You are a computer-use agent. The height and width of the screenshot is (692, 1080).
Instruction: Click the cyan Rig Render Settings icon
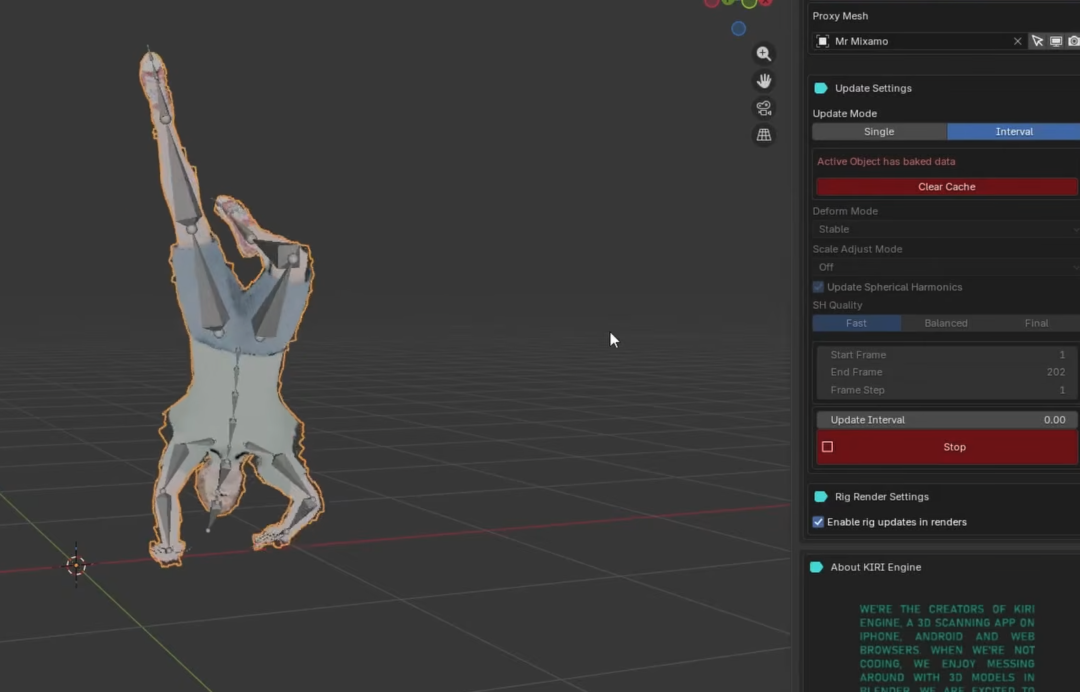coord(820,496)
